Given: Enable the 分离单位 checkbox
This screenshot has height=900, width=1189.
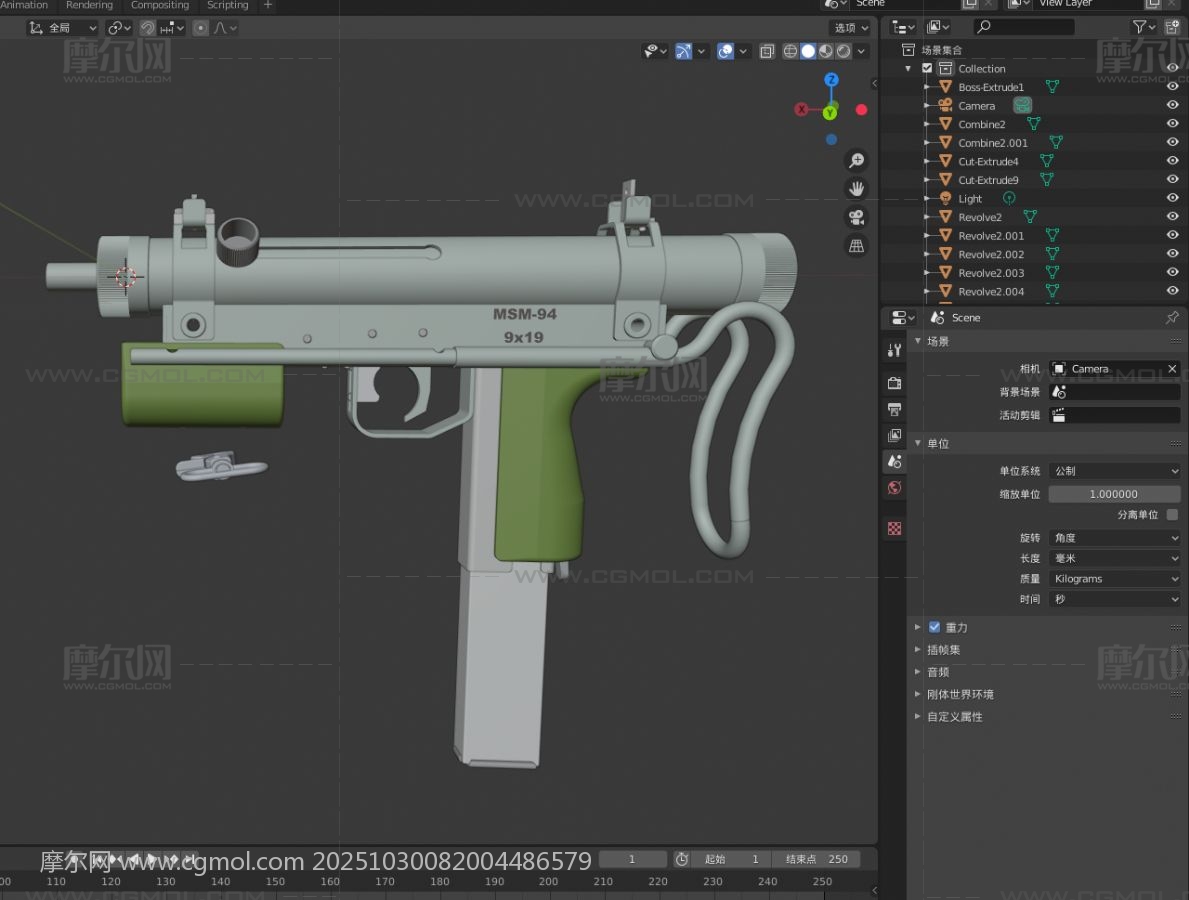Looking at the screenshot, I should pos(1172,515).
